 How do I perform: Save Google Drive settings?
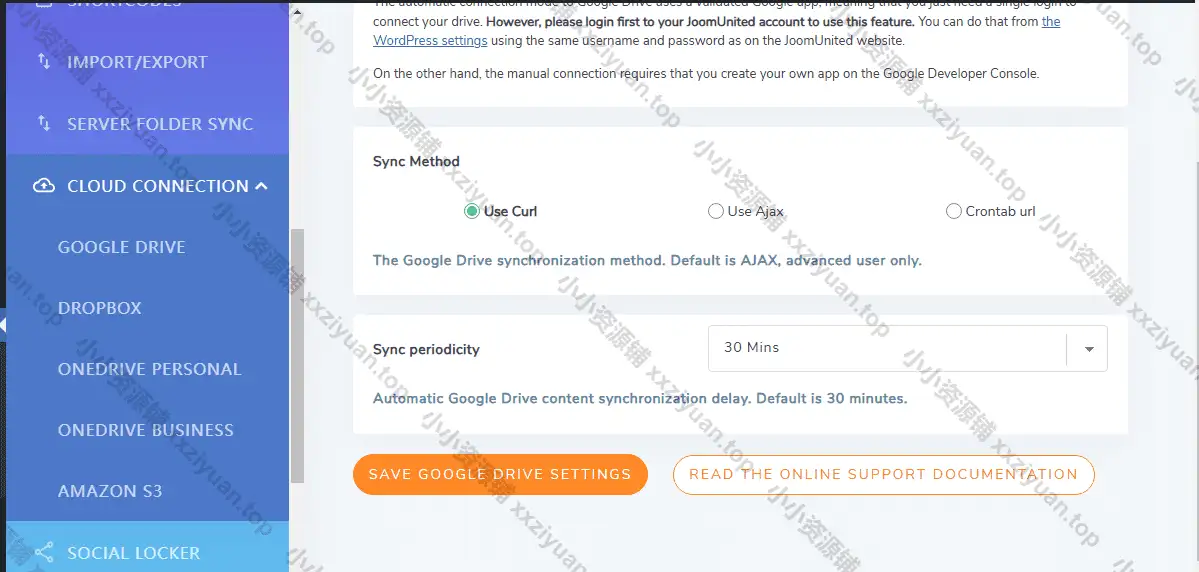point(500,474)
